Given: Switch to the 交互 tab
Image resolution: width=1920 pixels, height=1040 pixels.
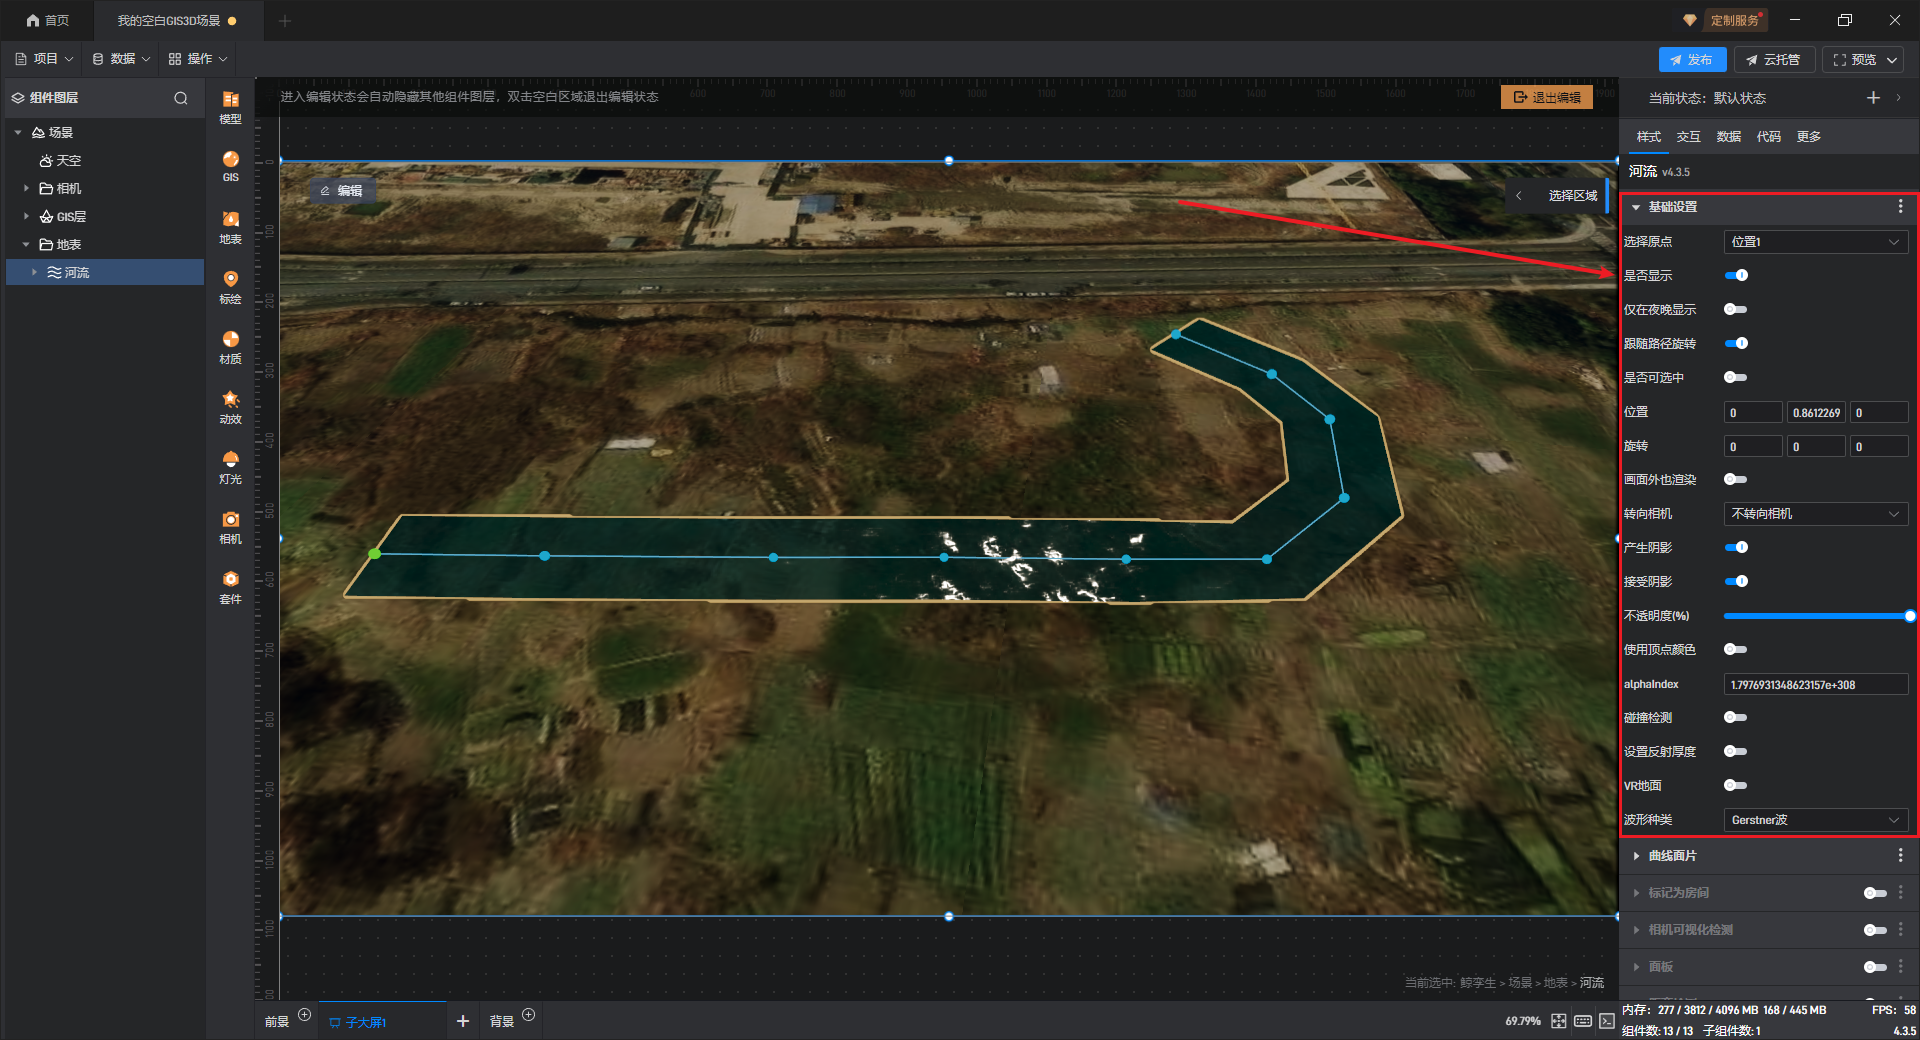Looking at the screenshot, I should pyautogui.click(x=1688, y=137).
